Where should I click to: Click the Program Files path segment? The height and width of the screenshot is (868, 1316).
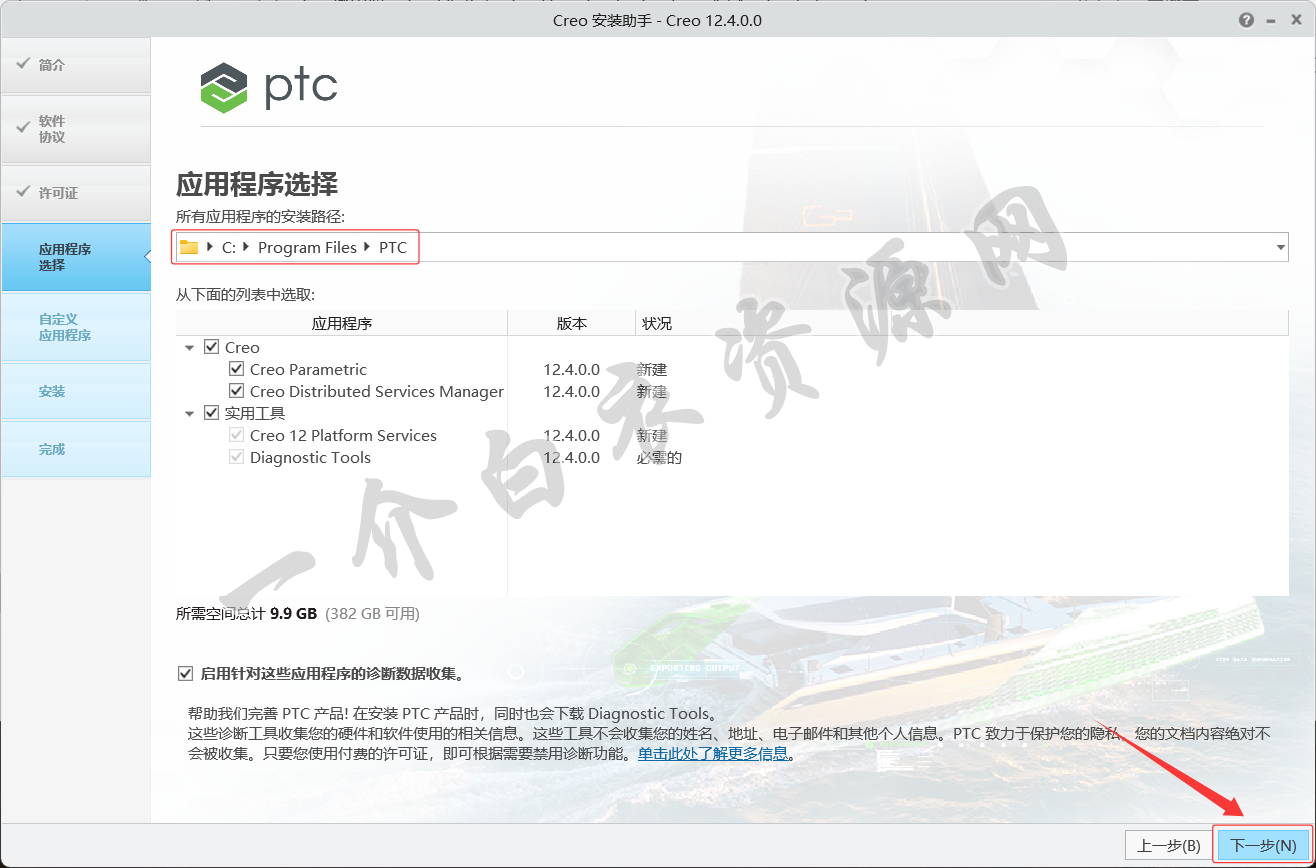click(x=307, y=247)
